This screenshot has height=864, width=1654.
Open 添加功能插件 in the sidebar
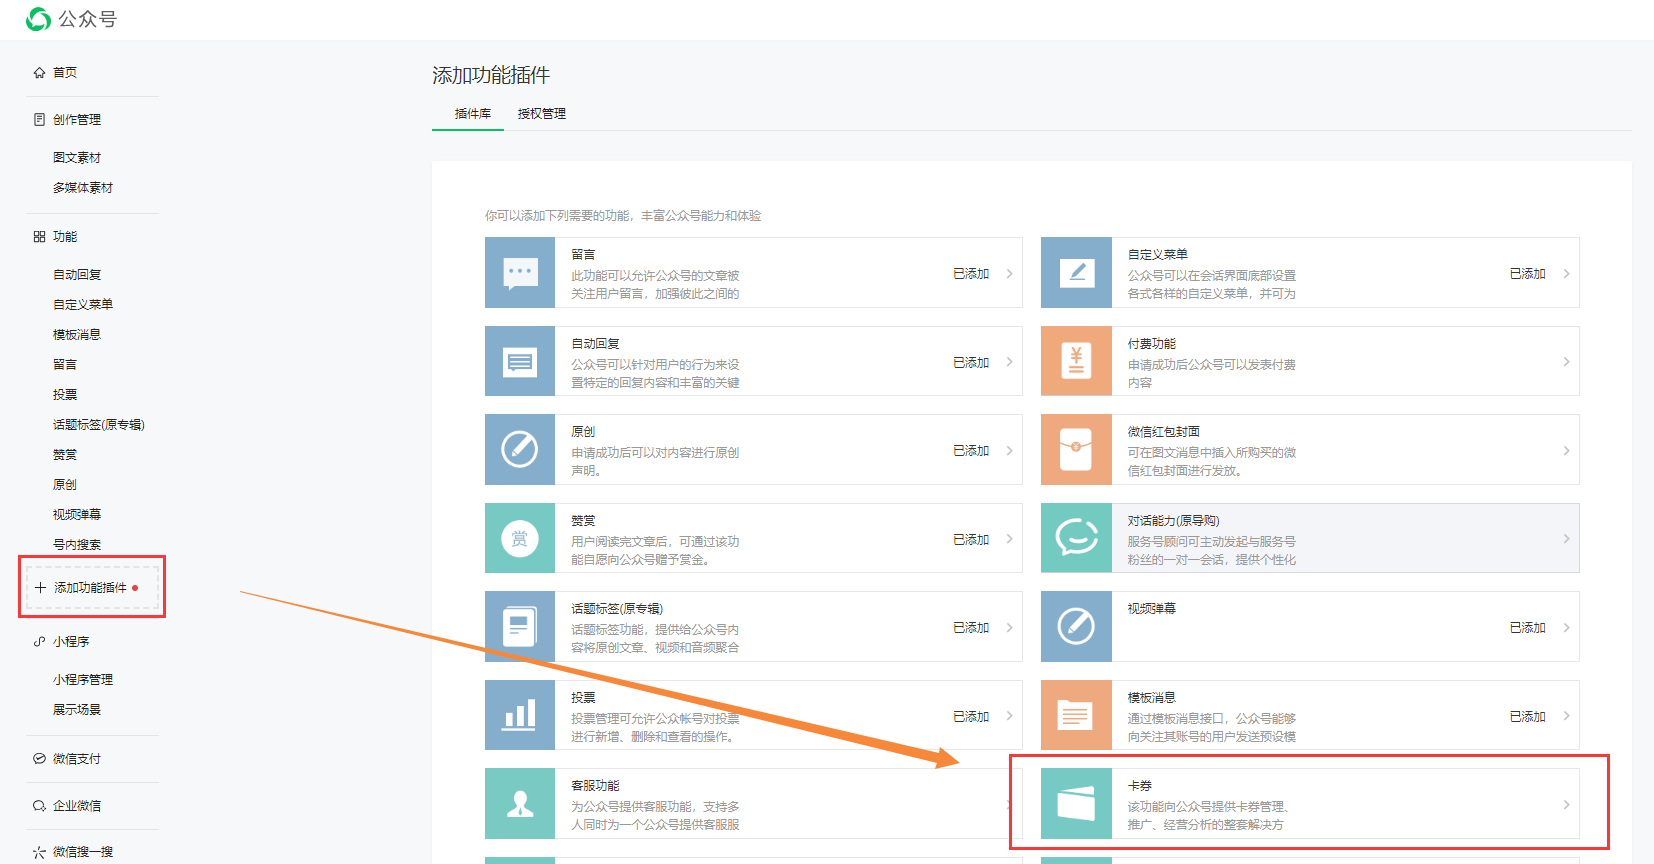(x=90, y=588)
